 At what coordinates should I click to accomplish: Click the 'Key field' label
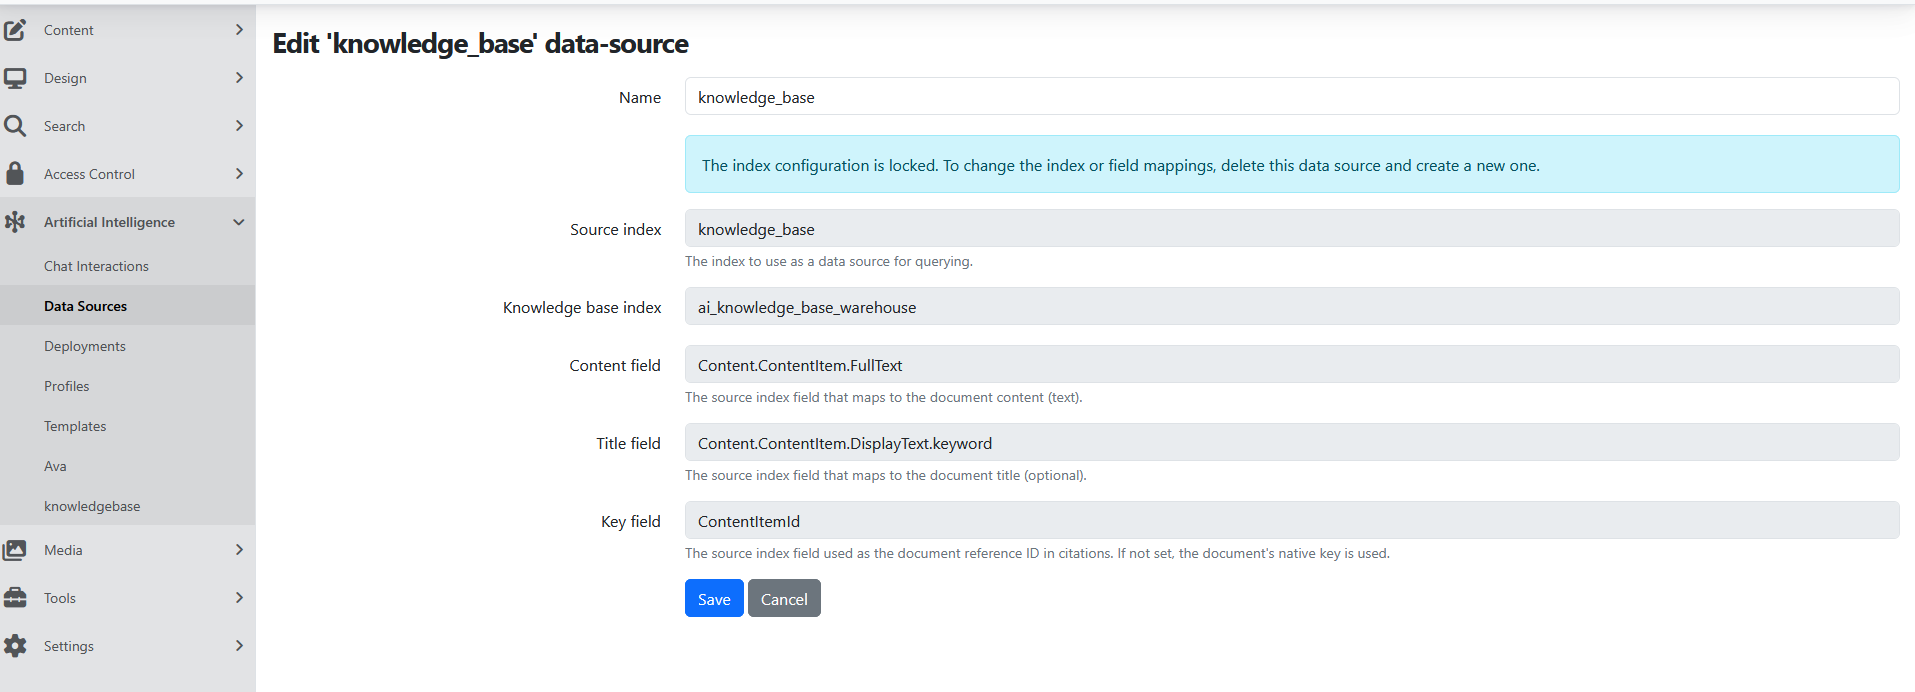click(630, 521)
